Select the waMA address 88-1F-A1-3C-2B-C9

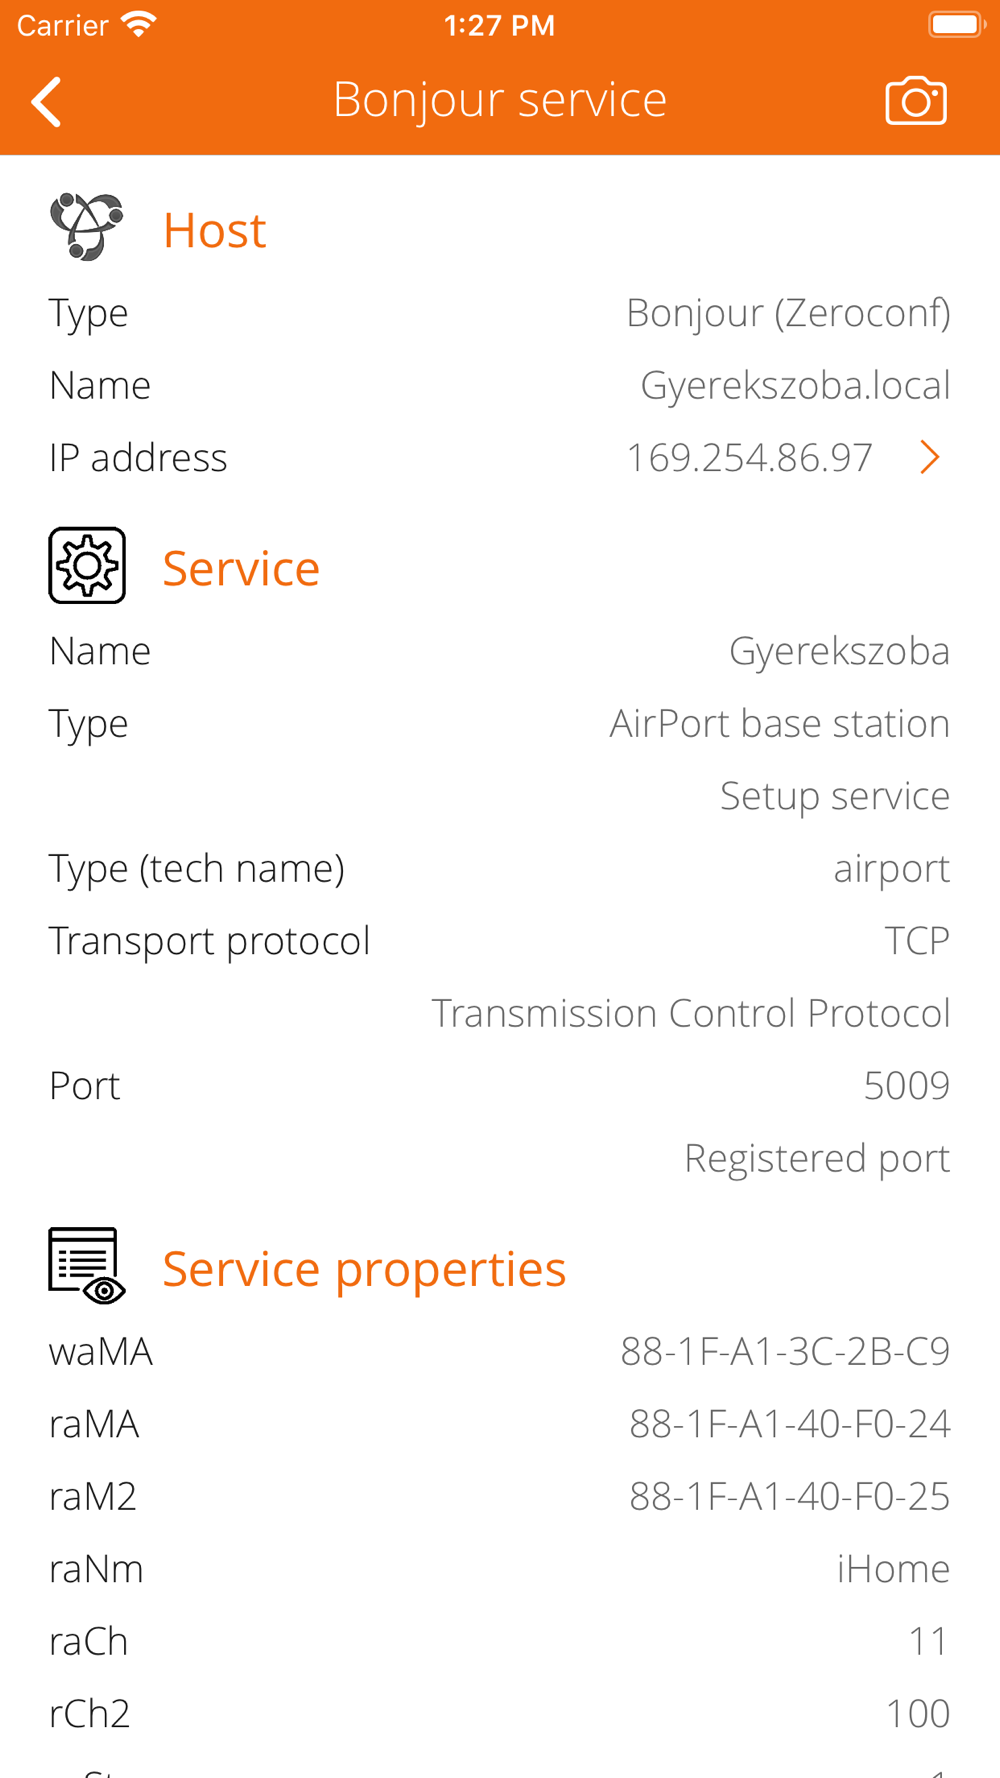785,1351
